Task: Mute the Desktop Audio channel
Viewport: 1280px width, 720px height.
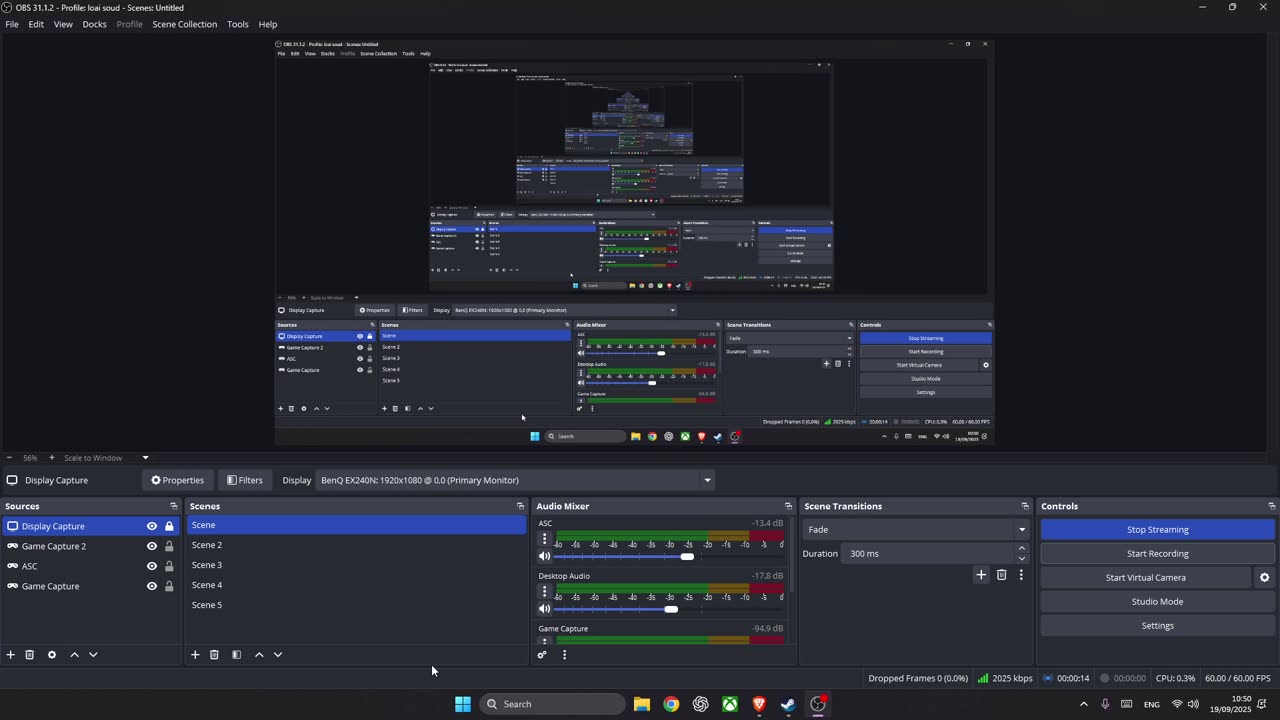Action: point(545,609)
